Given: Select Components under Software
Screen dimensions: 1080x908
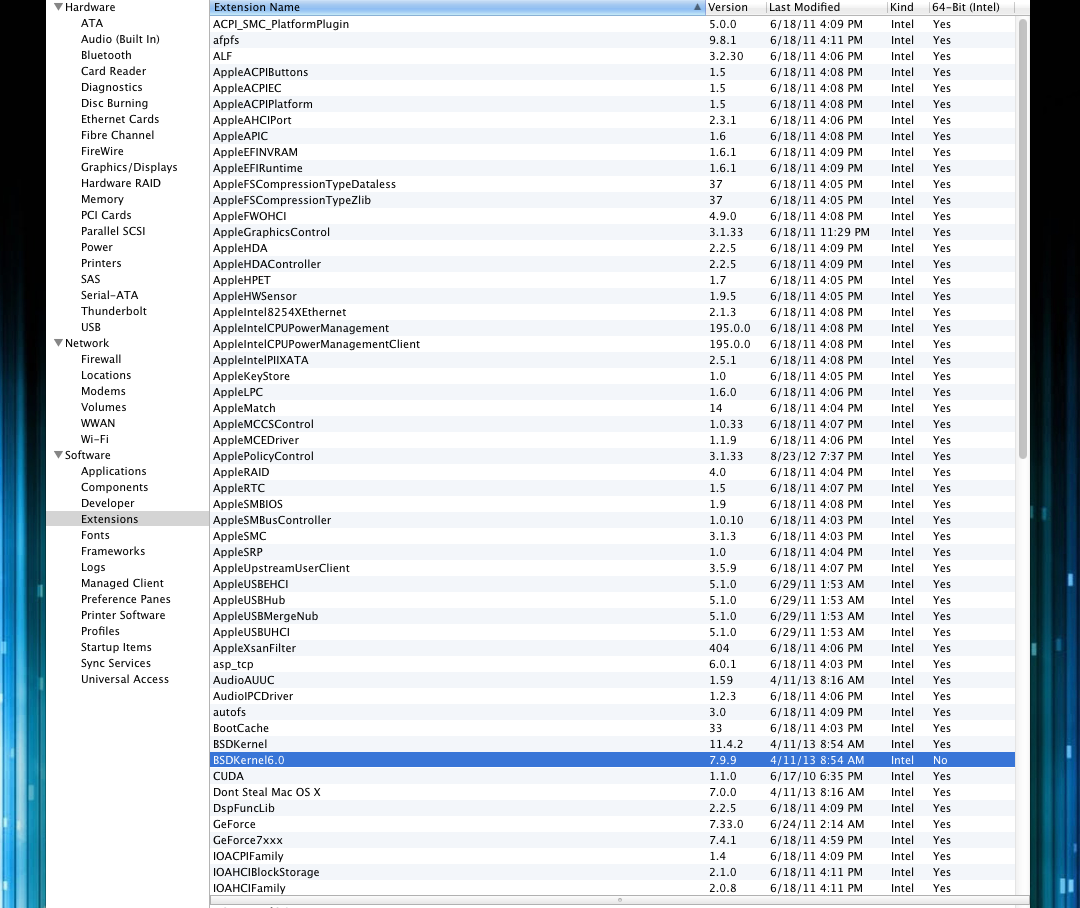Looking at the screenshot, I should tap(114, 487).
